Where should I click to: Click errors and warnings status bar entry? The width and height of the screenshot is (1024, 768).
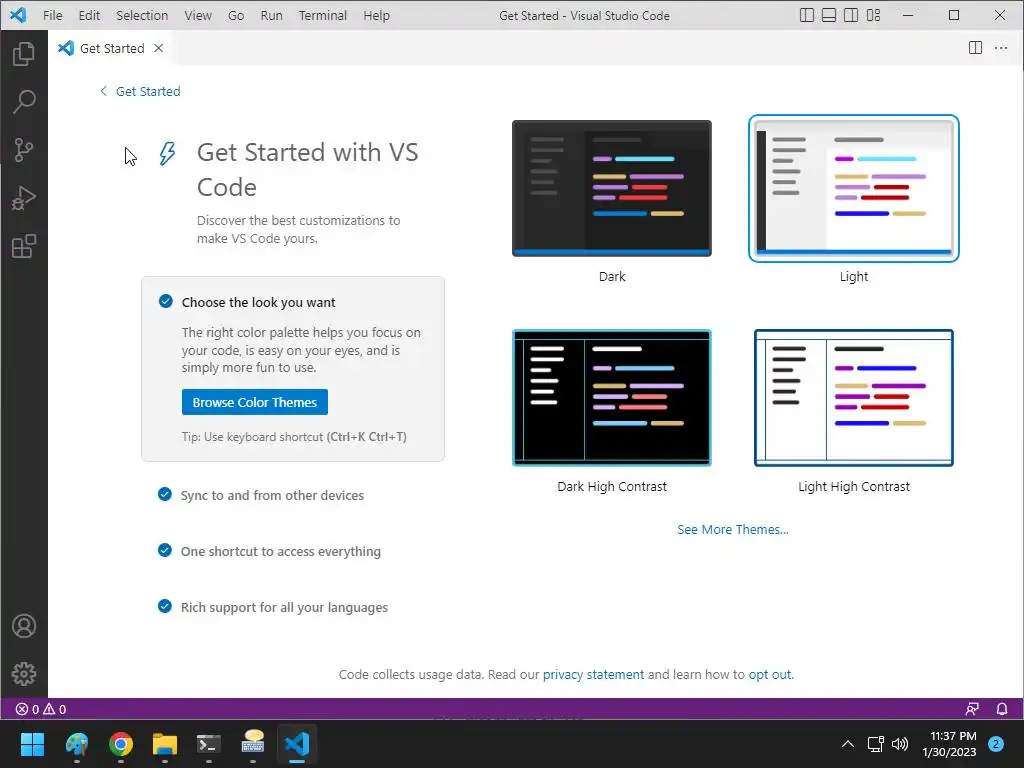(x=40, y=709)
